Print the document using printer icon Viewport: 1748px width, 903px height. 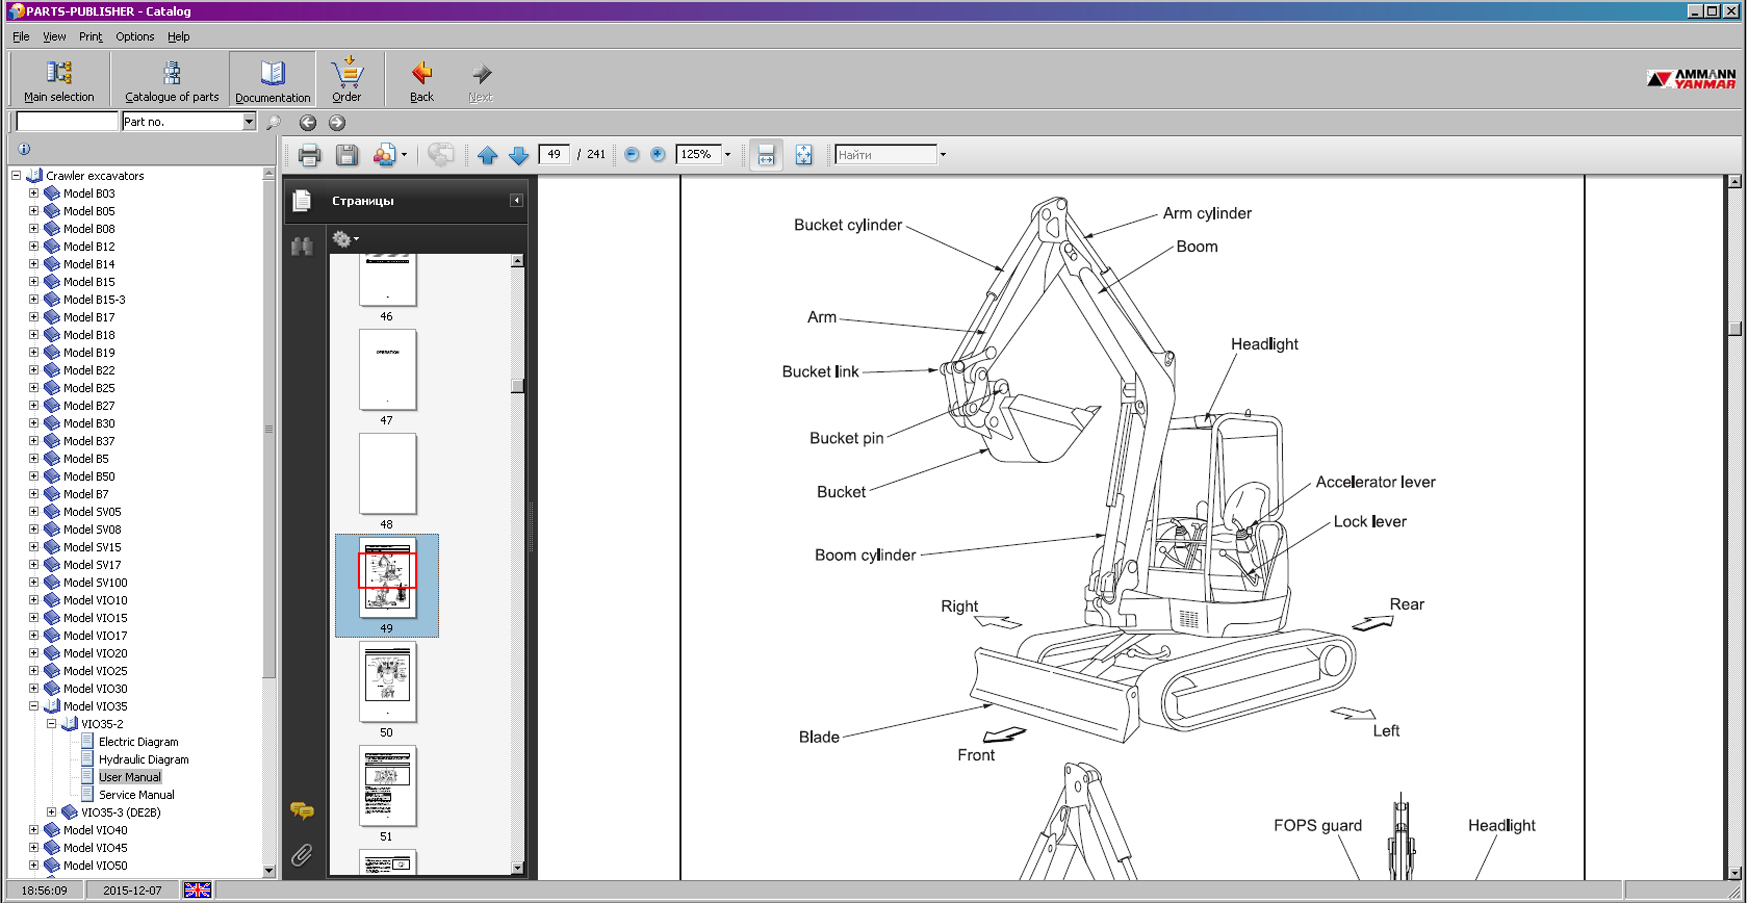(309, 155)
